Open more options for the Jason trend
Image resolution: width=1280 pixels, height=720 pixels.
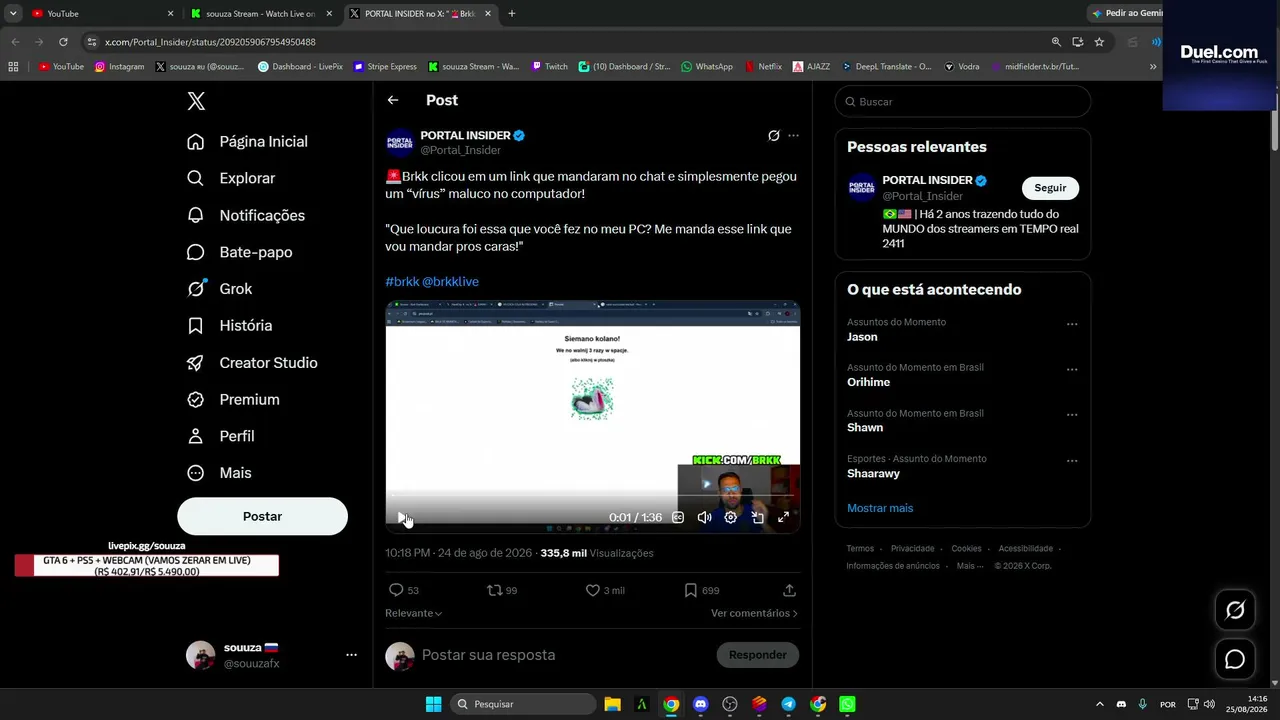[1072, 324]
